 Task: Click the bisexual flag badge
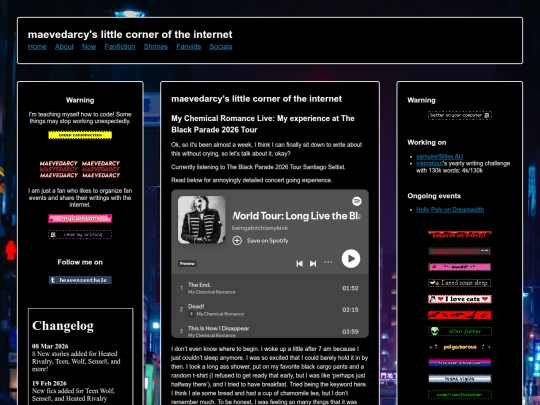460,363
